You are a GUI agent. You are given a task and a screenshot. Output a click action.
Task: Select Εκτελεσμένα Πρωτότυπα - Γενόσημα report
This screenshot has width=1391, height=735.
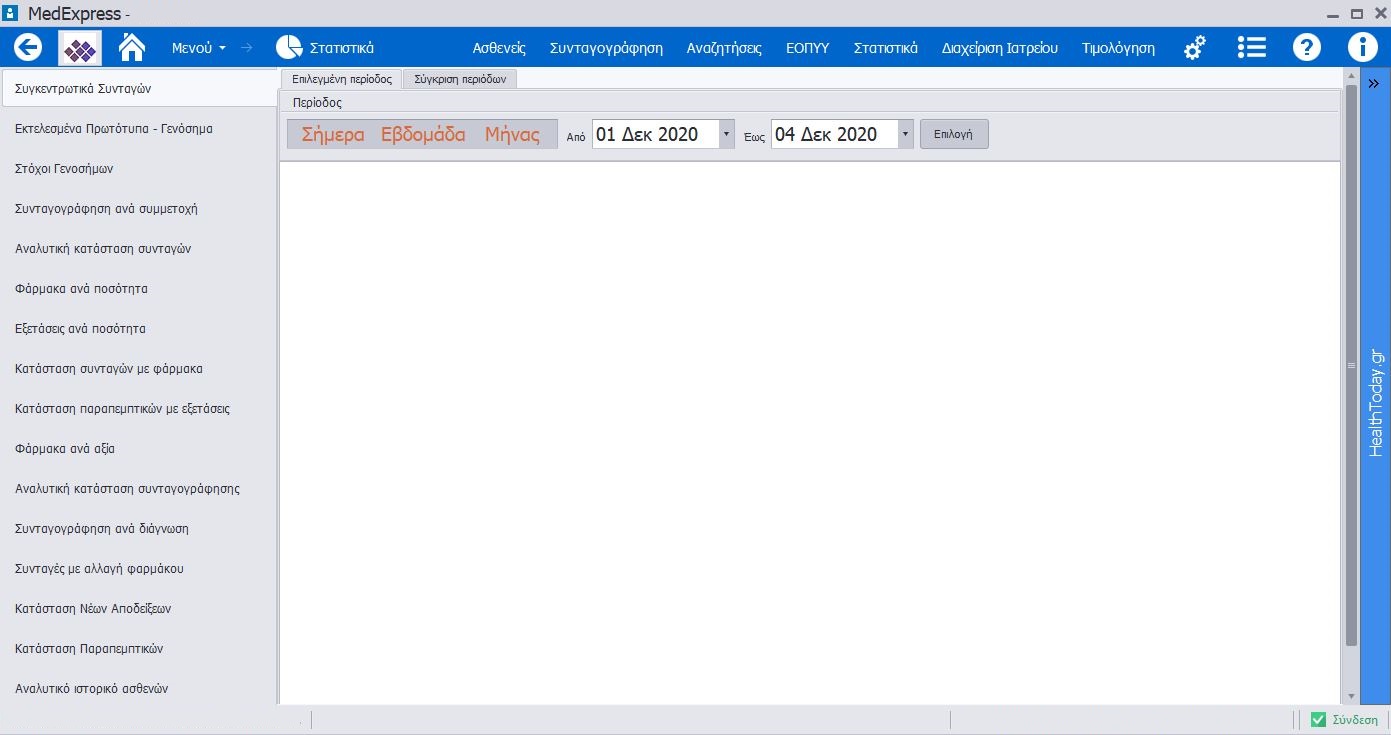(x=138, y=128)
